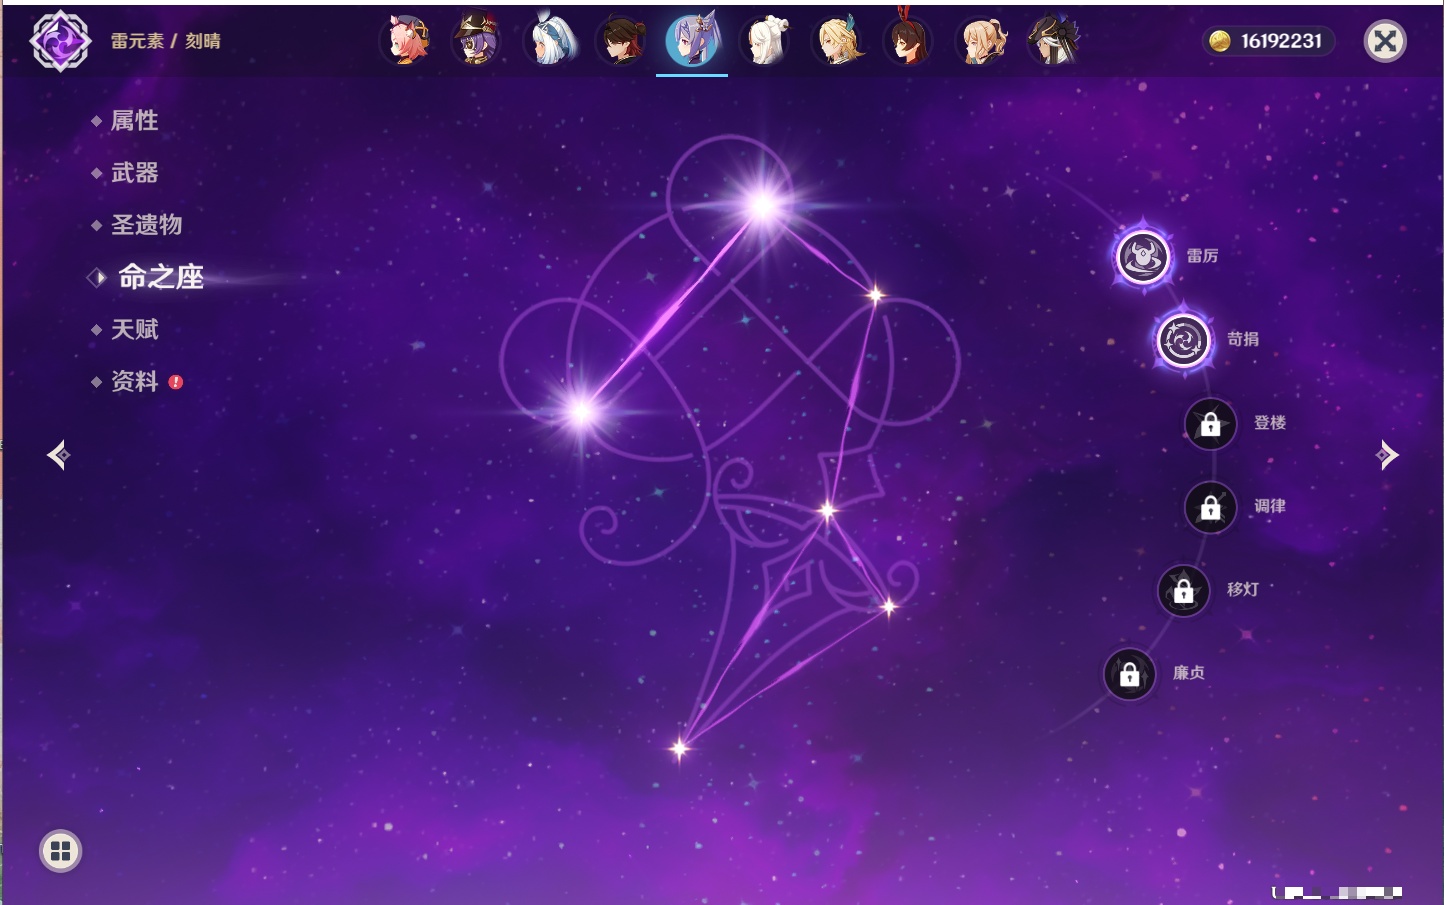Go to previous character with left arrow
The image size is (1444, 905).
(58, 455)
